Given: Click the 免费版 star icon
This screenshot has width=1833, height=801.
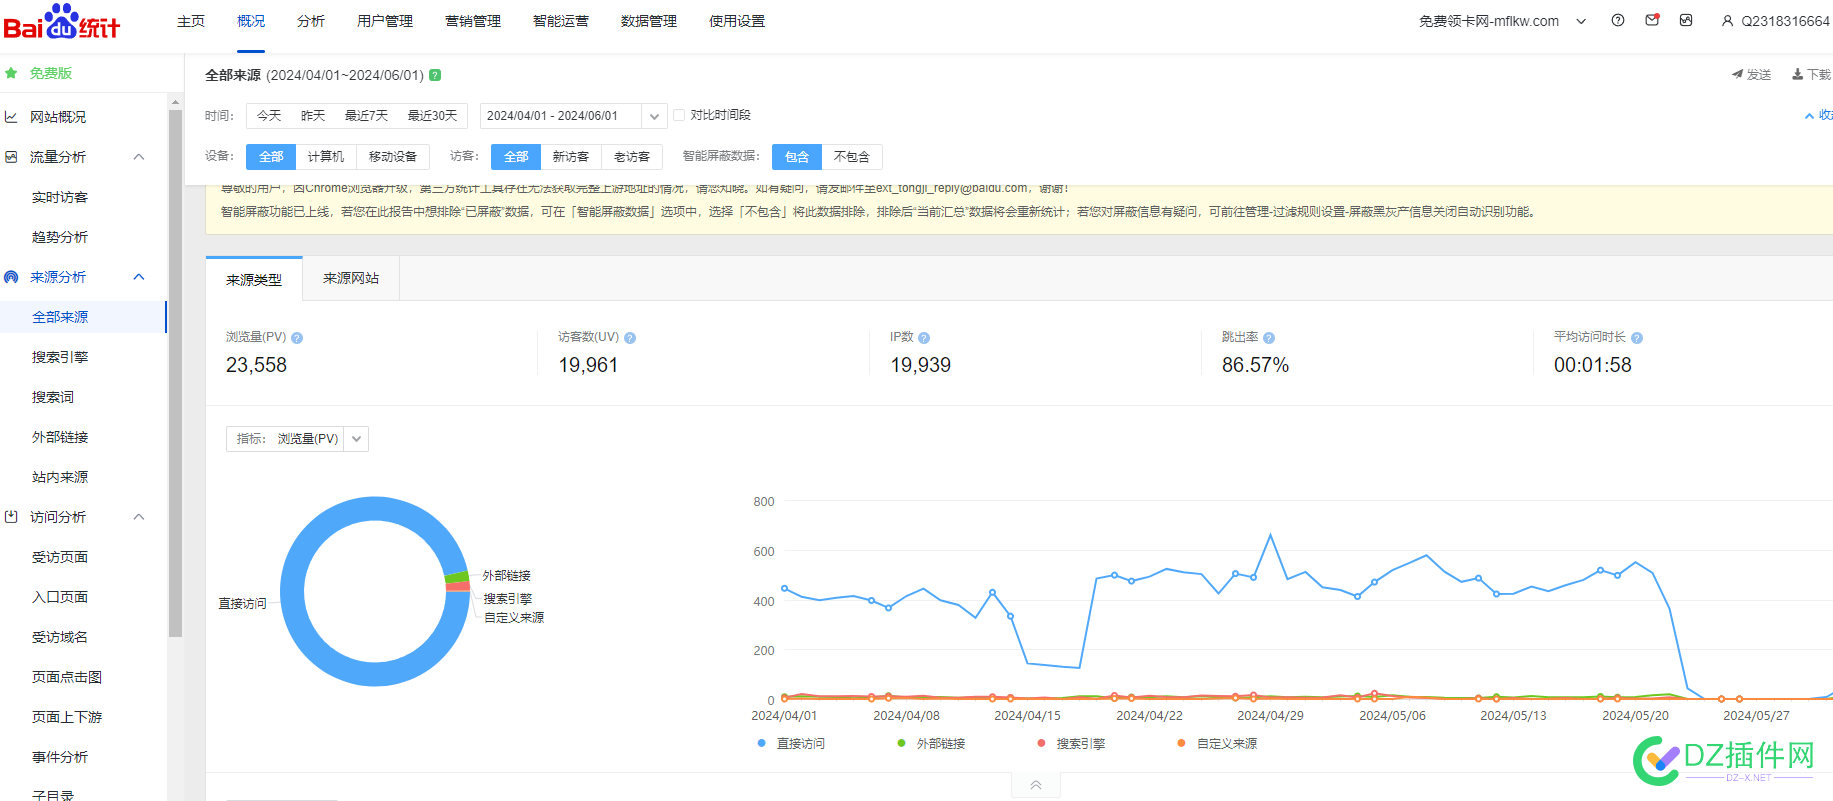Looking at the screenshot, I should [x=11, y=73].
